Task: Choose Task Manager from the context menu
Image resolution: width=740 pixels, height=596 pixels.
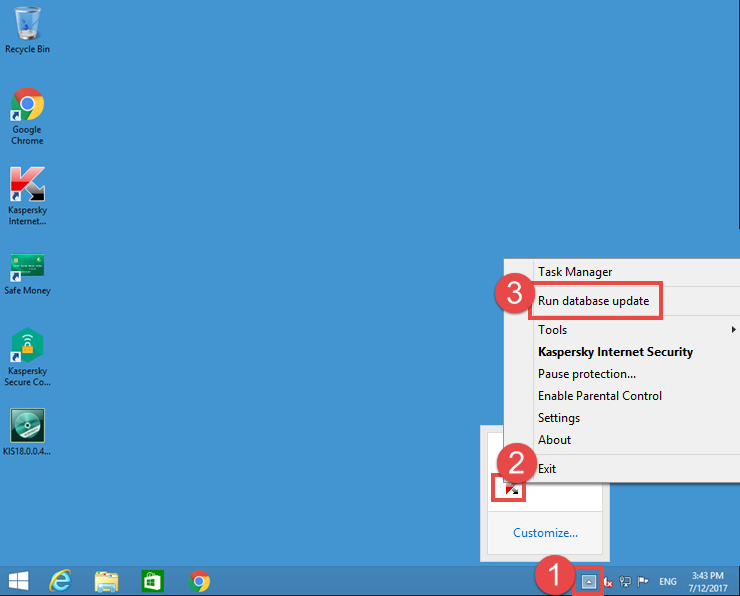Action: pyautogui.click(x=622, y=272)
